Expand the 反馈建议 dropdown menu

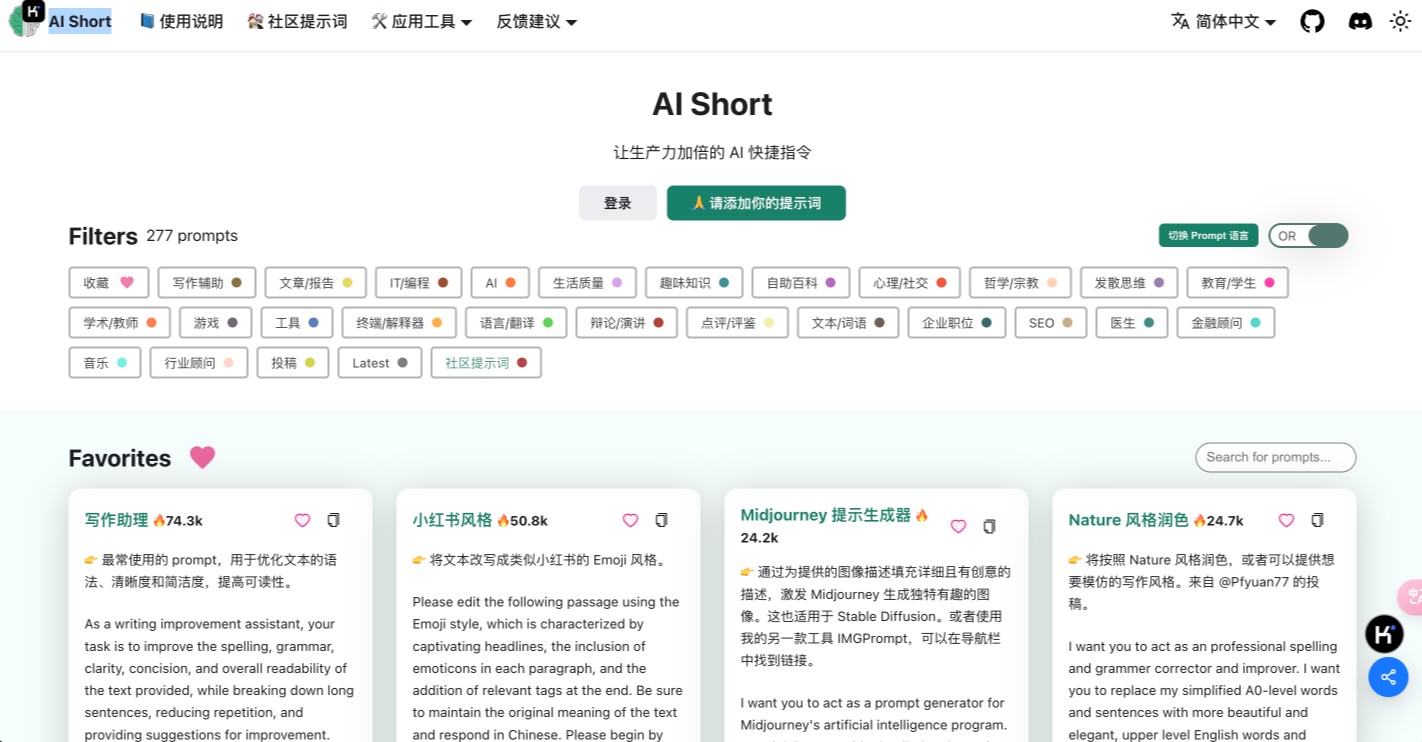click(537, 21)
